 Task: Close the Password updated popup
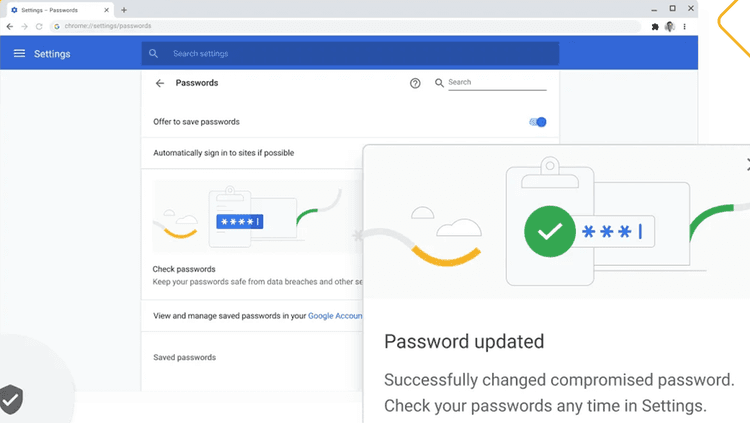[x=746, y=163]
